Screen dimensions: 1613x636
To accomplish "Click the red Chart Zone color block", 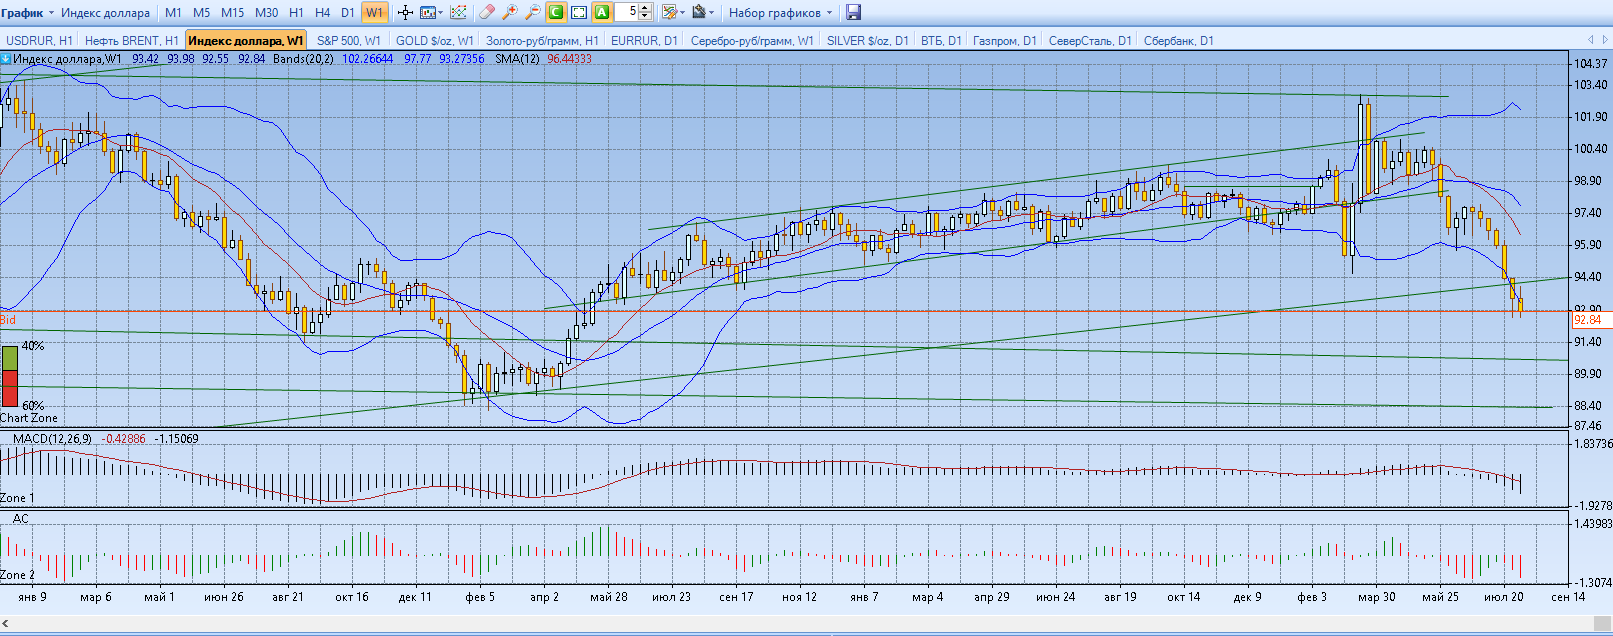I will click(9, 388).
